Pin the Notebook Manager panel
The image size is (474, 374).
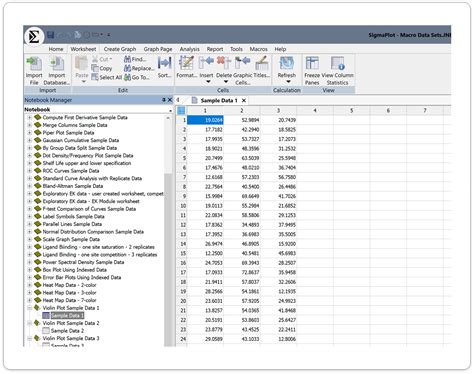click(164, 100)
